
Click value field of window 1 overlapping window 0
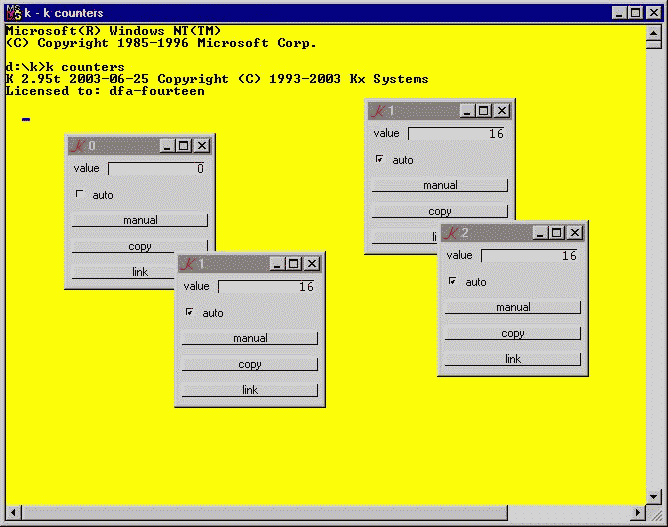point(266,287)
